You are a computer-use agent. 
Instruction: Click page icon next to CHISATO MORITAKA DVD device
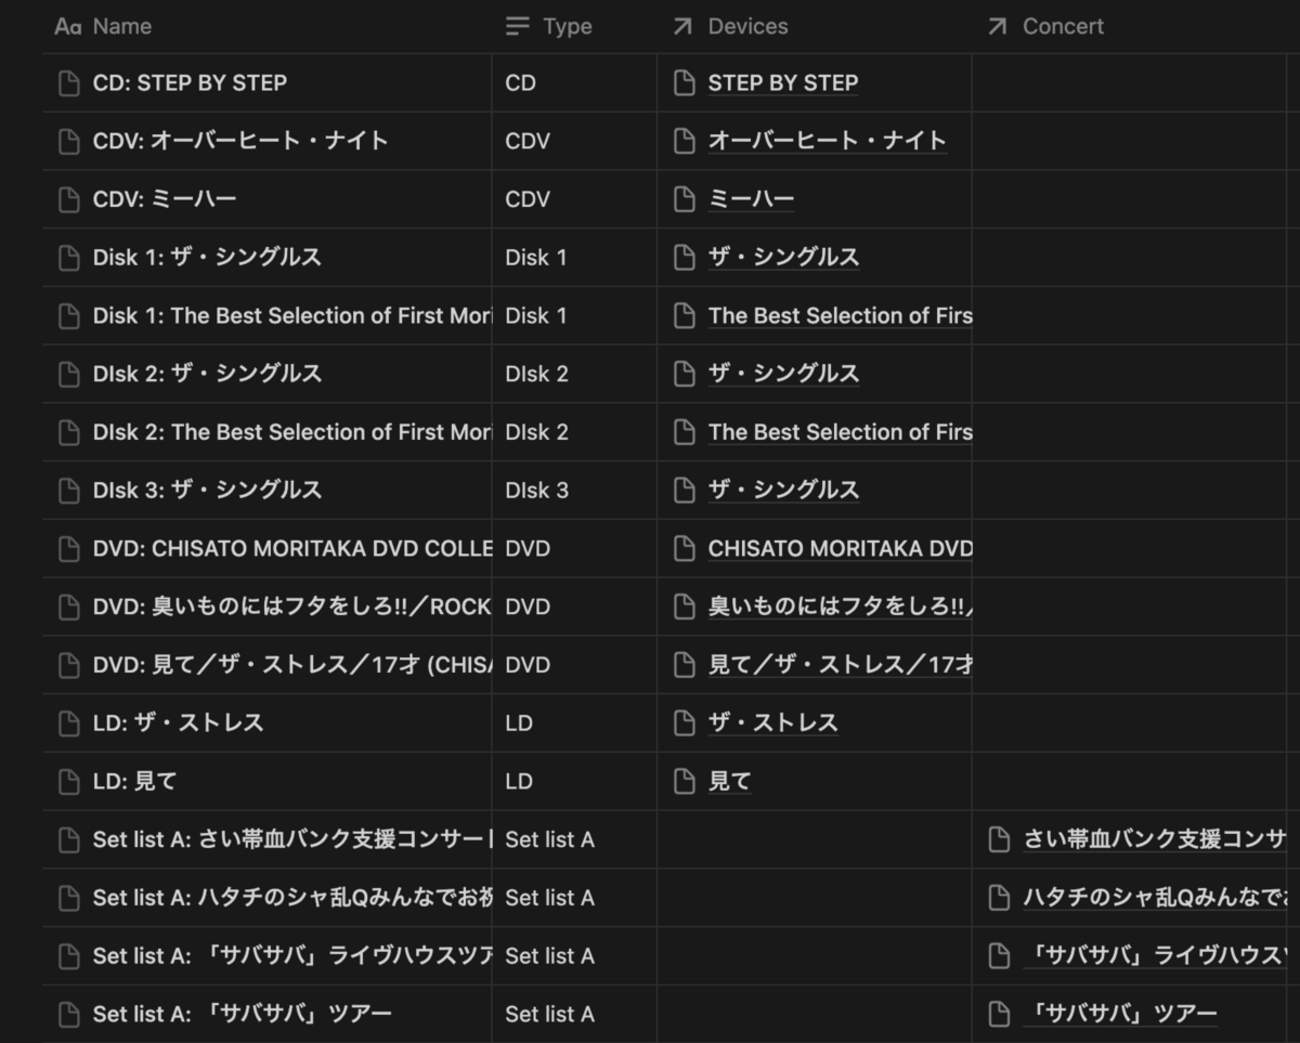[684, 549]
